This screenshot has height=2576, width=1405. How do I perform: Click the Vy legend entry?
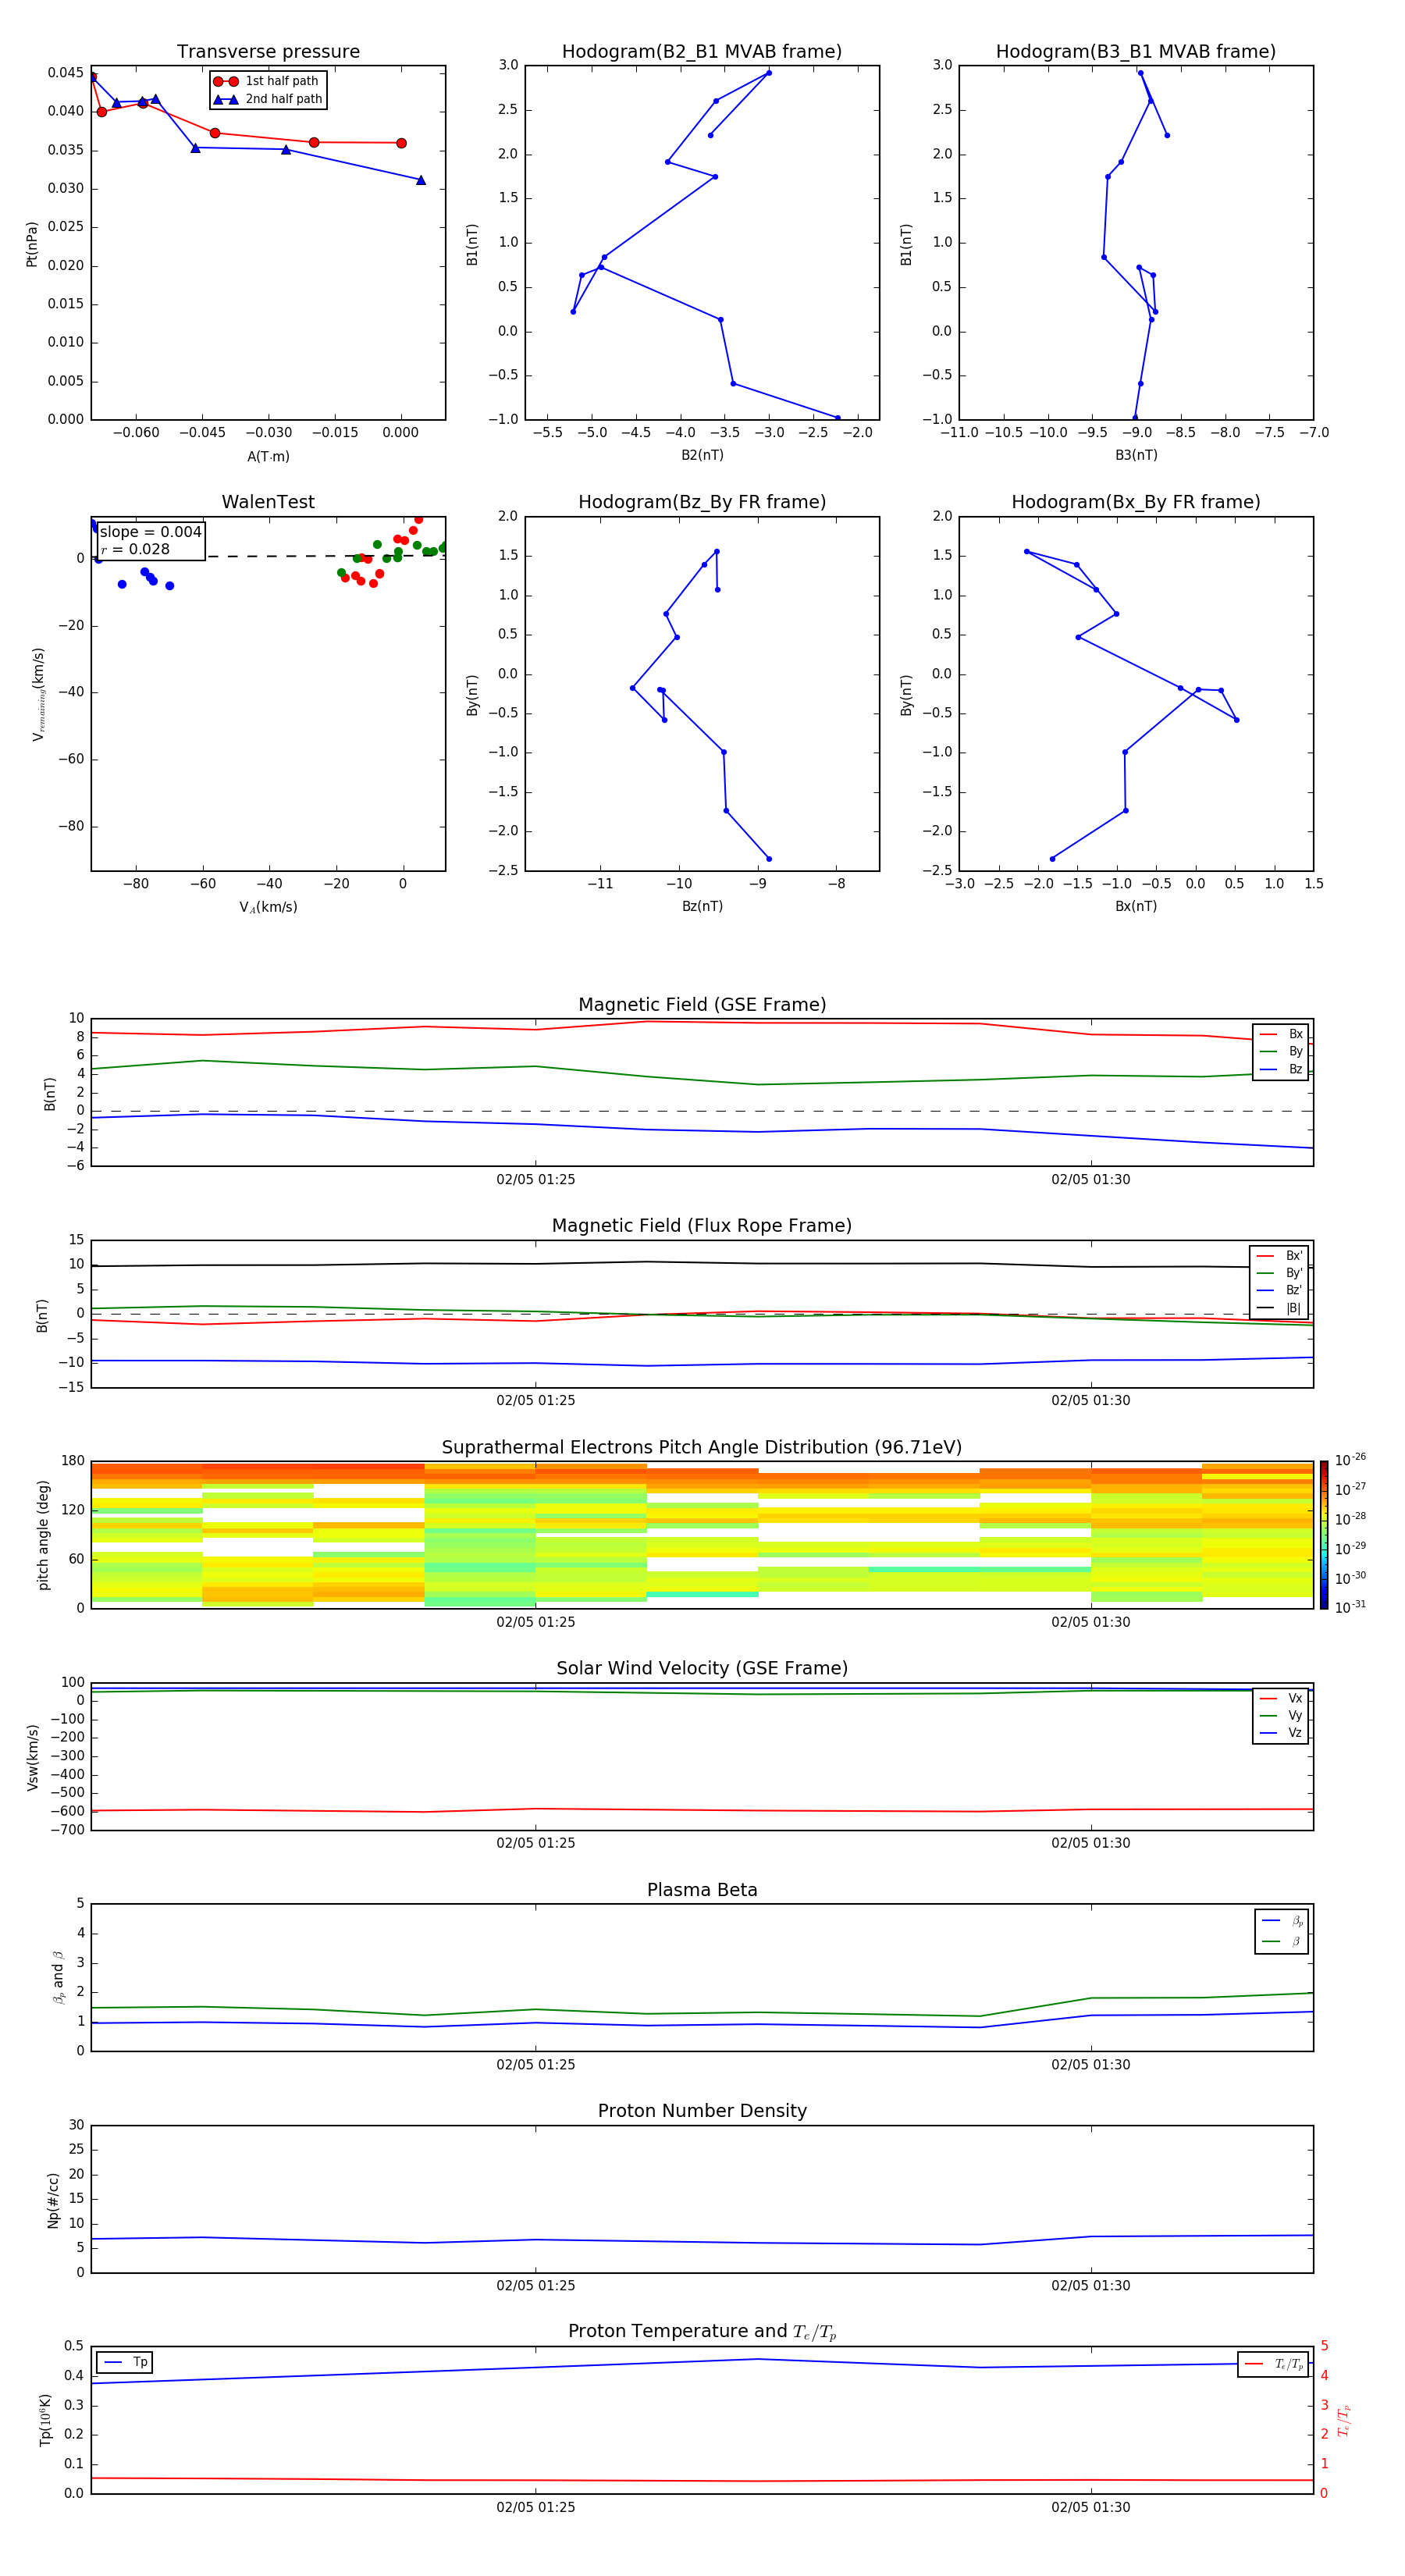point(1281,1716)
